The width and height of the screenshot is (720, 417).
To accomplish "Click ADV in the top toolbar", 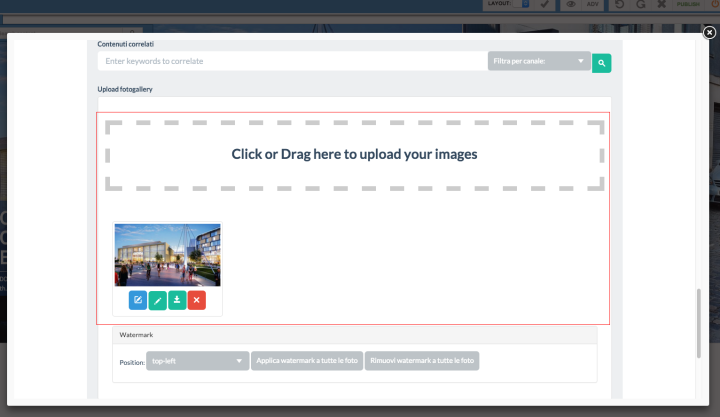I will (593, 5).
